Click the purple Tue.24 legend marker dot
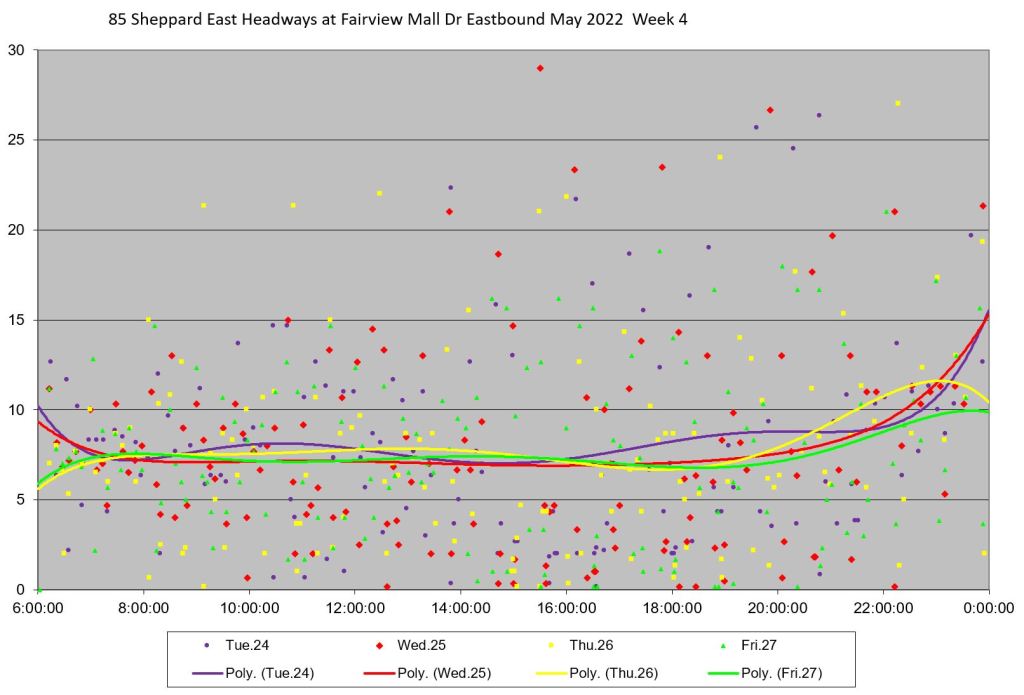The image size is (1024, 695). point(205,645)
